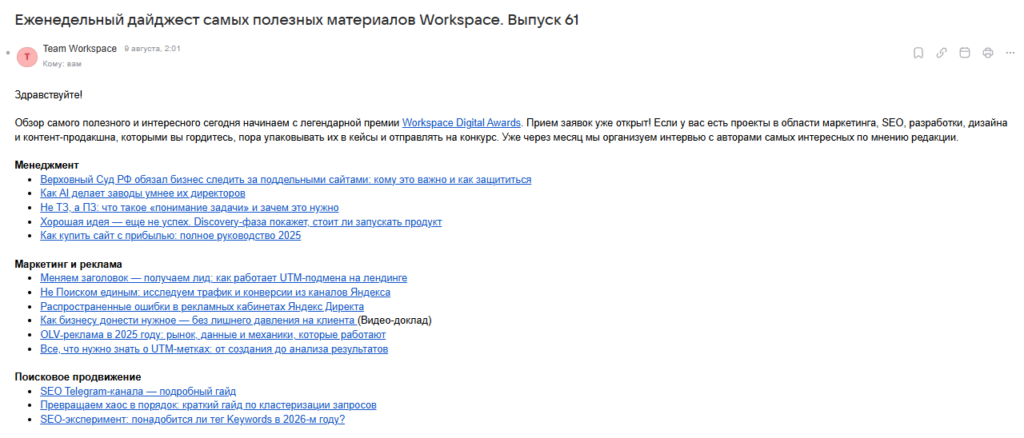
Task: Open the Workspace Digital Awards link
Action: (461, 122)
